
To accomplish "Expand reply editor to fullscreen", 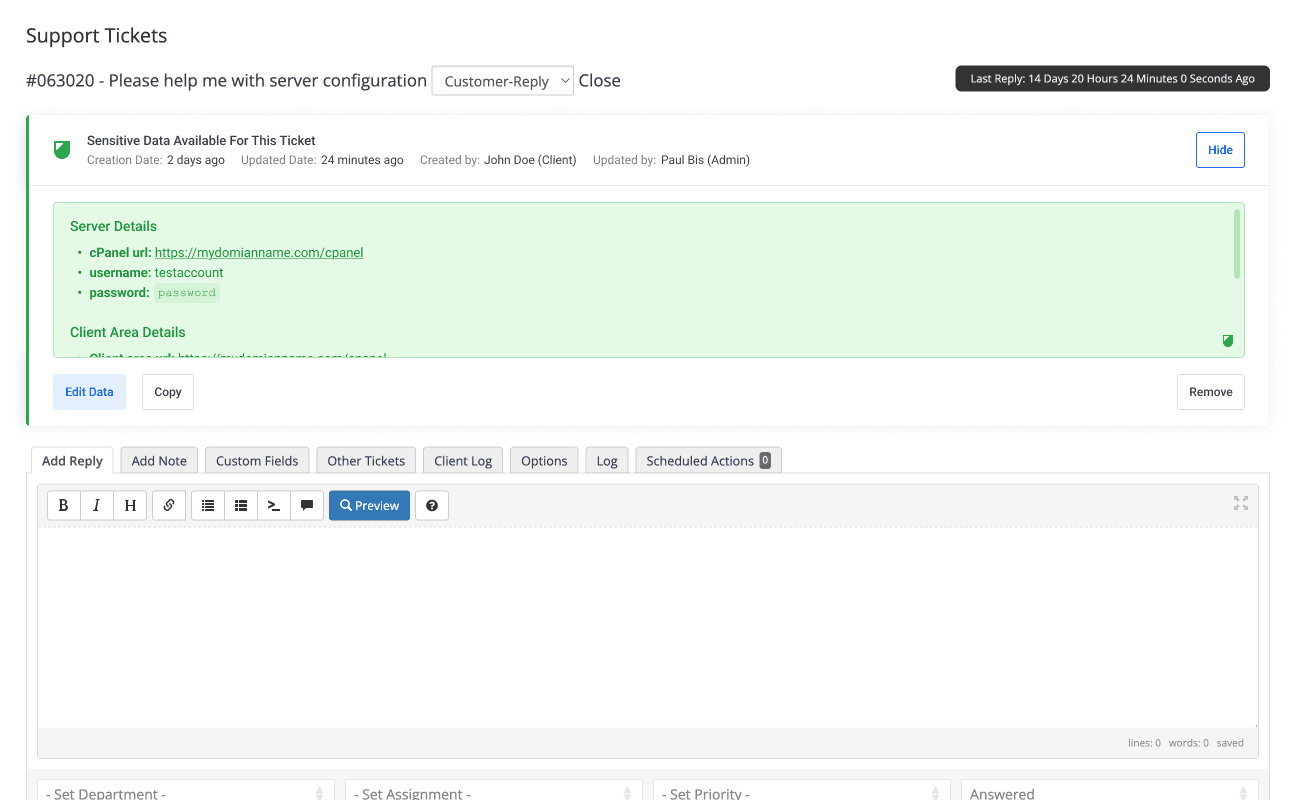I will pos(1241,503).
